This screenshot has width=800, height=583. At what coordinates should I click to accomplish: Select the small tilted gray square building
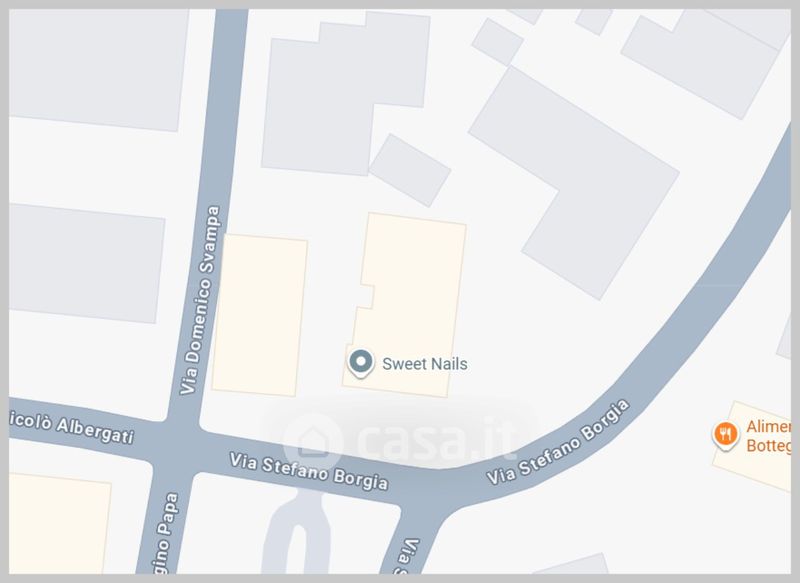tap(410, 170)
